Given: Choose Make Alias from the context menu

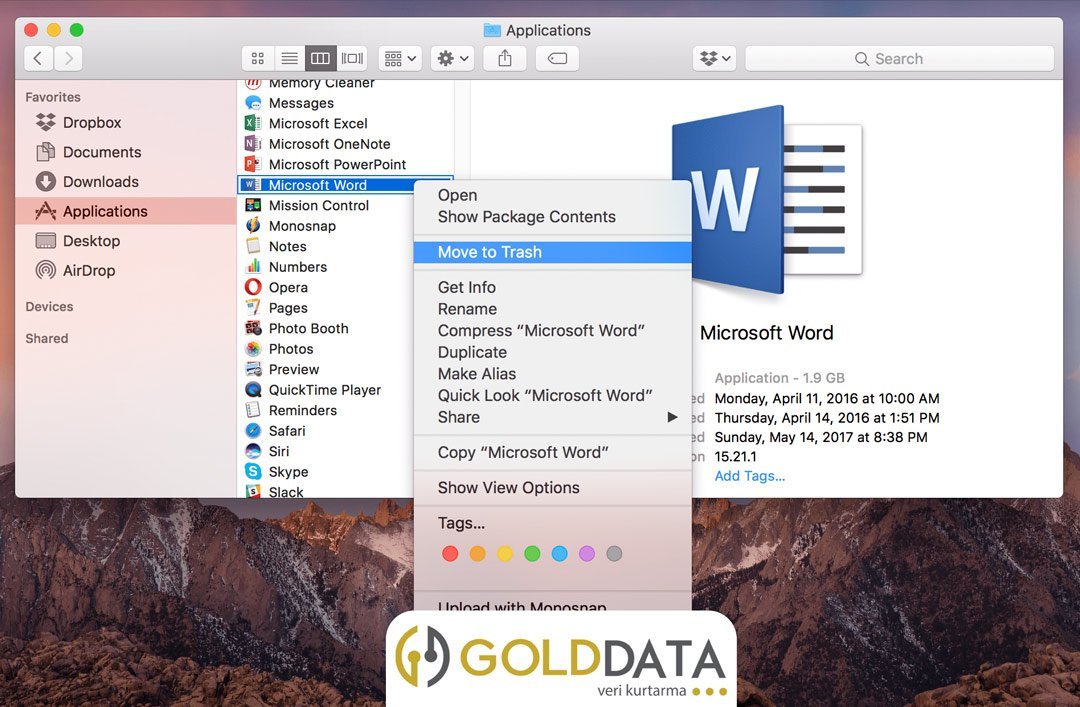Looking at the screenshot, I should [x=552, y=374].
